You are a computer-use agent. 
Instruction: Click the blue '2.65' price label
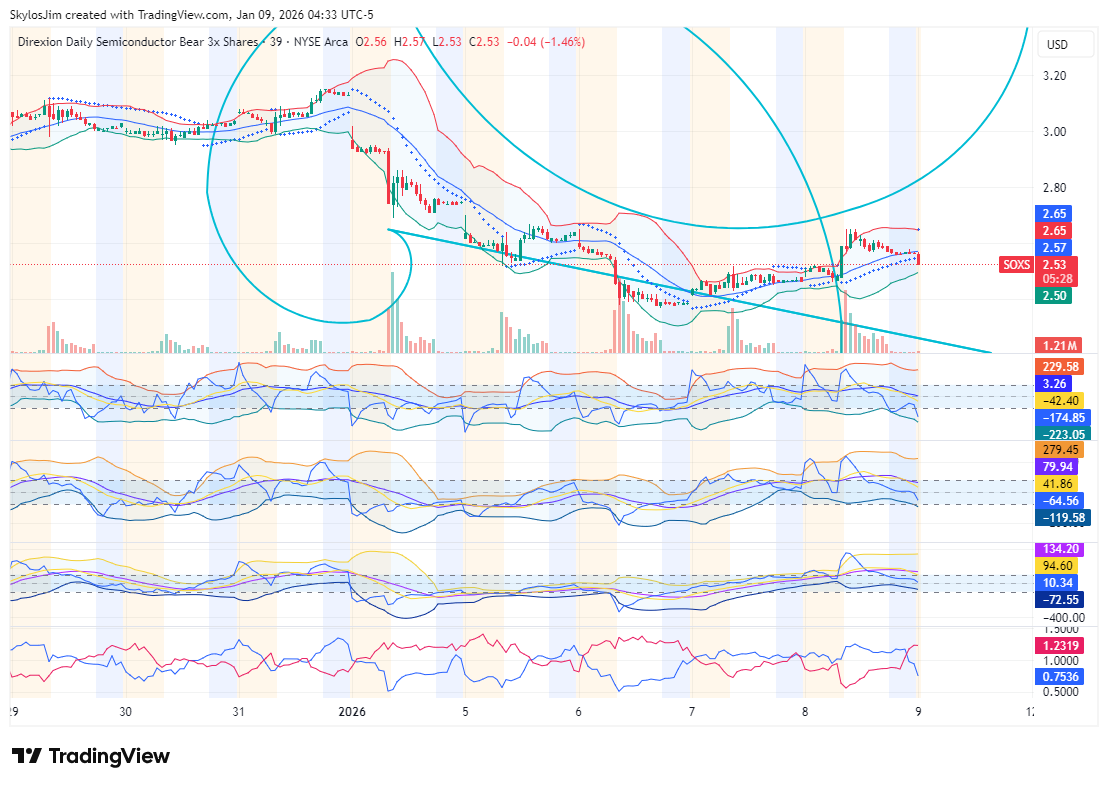1054,213
